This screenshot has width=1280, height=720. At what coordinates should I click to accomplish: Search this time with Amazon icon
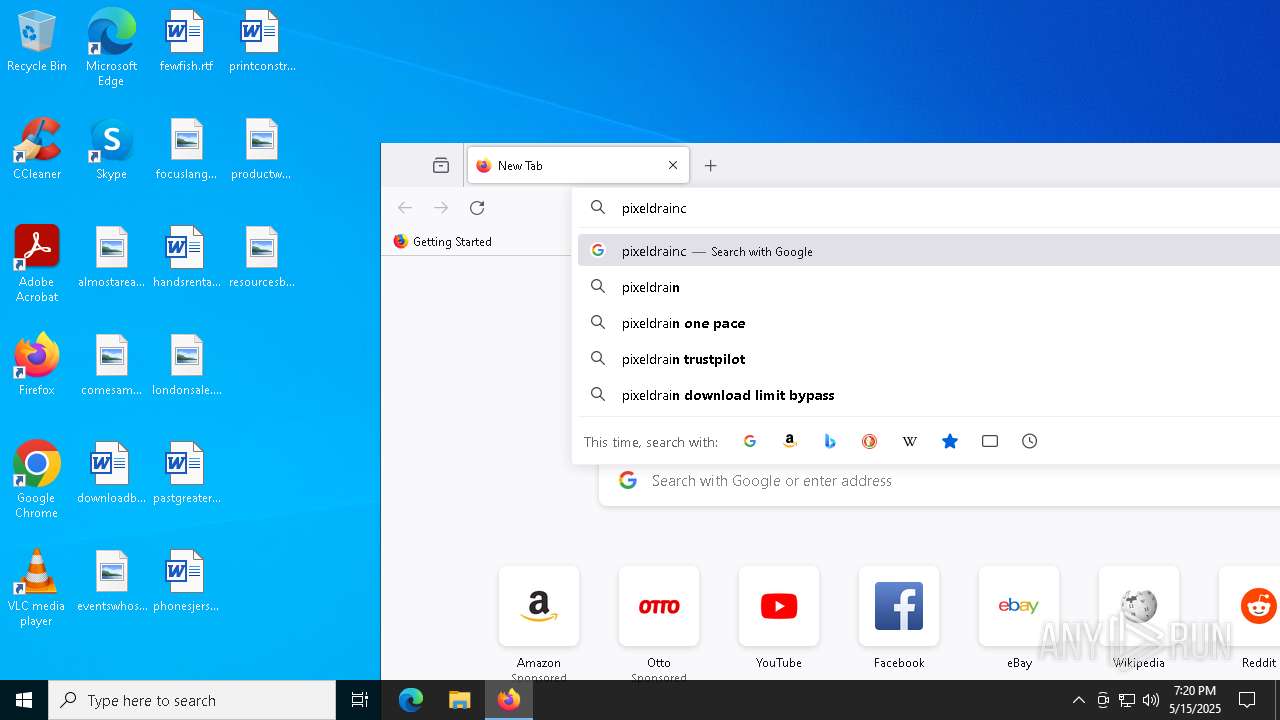[x=790, y=441]
